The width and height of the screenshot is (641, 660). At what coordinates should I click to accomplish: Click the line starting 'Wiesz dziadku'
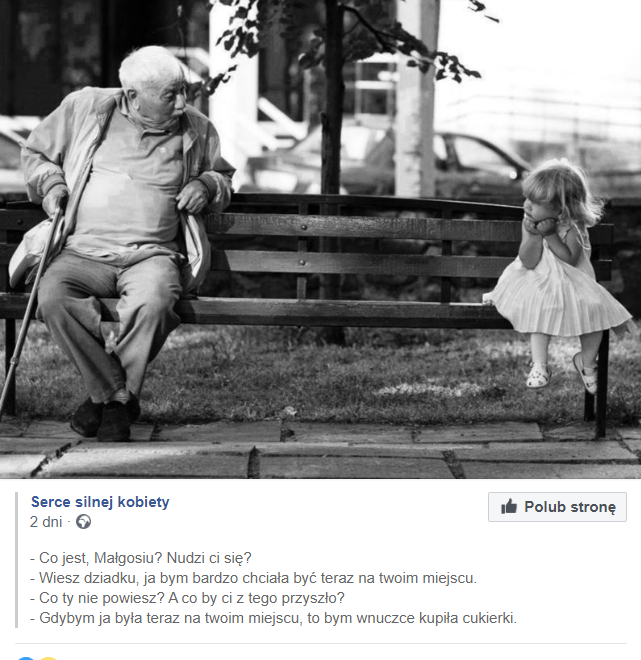[x=253, y=578]
